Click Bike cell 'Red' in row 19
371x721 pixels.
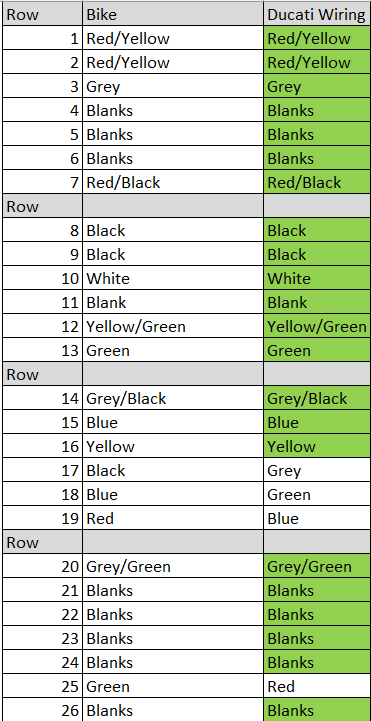pyautogui.click(x=173, y=518)
